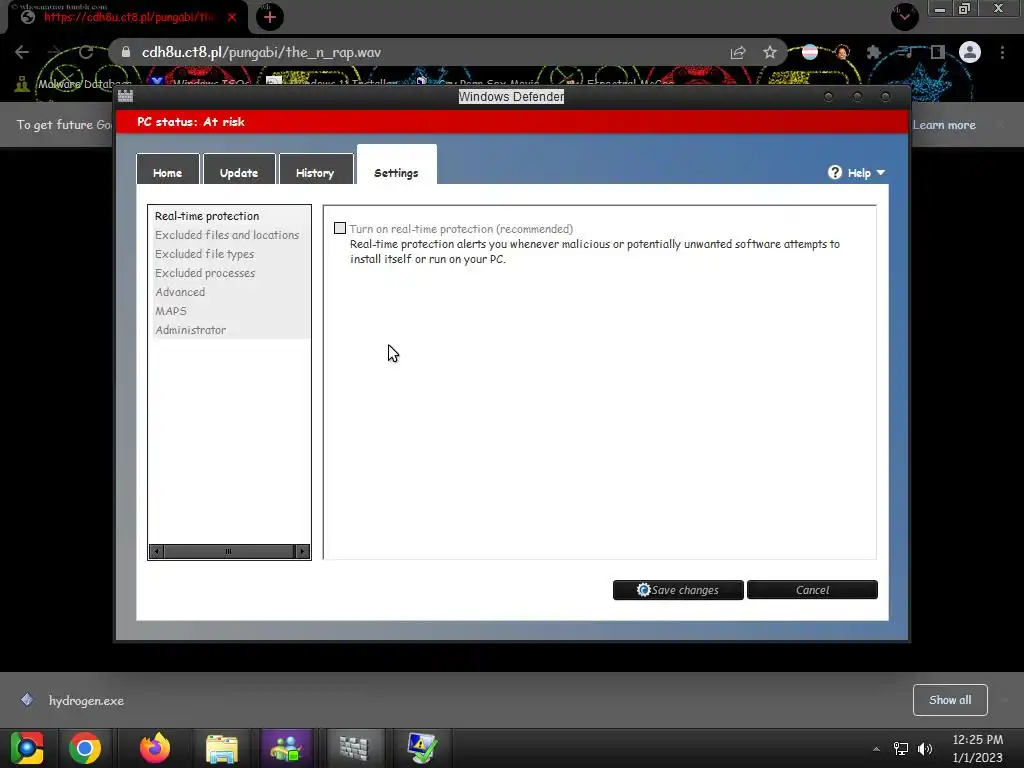Click the share page icon
Screen dimensions: 1024x768
click(738, 52)
